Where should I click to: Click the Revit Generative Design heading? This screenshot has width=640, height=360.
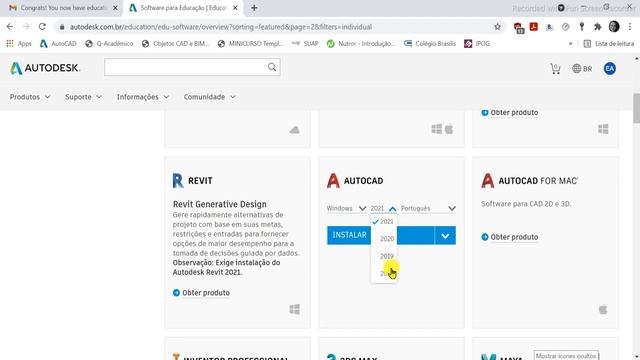[220, 204]
